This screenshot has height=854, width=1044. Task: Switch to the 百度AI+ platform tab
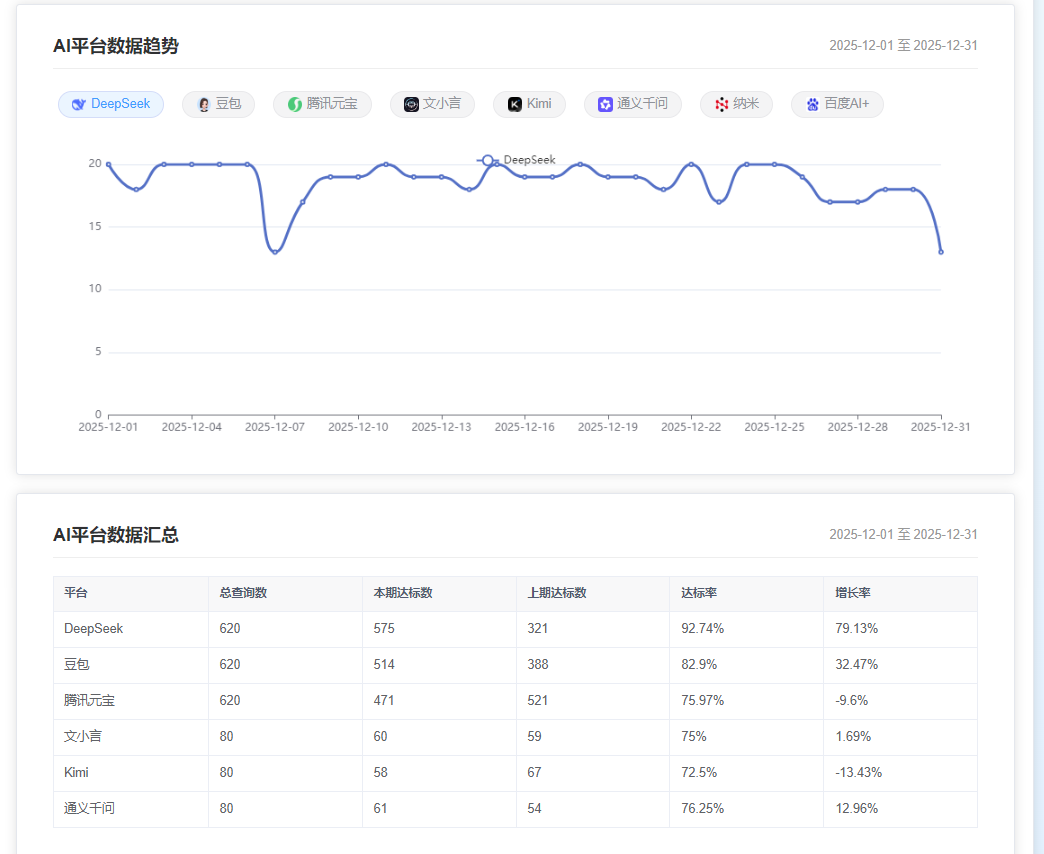click(x=837, y=105)
